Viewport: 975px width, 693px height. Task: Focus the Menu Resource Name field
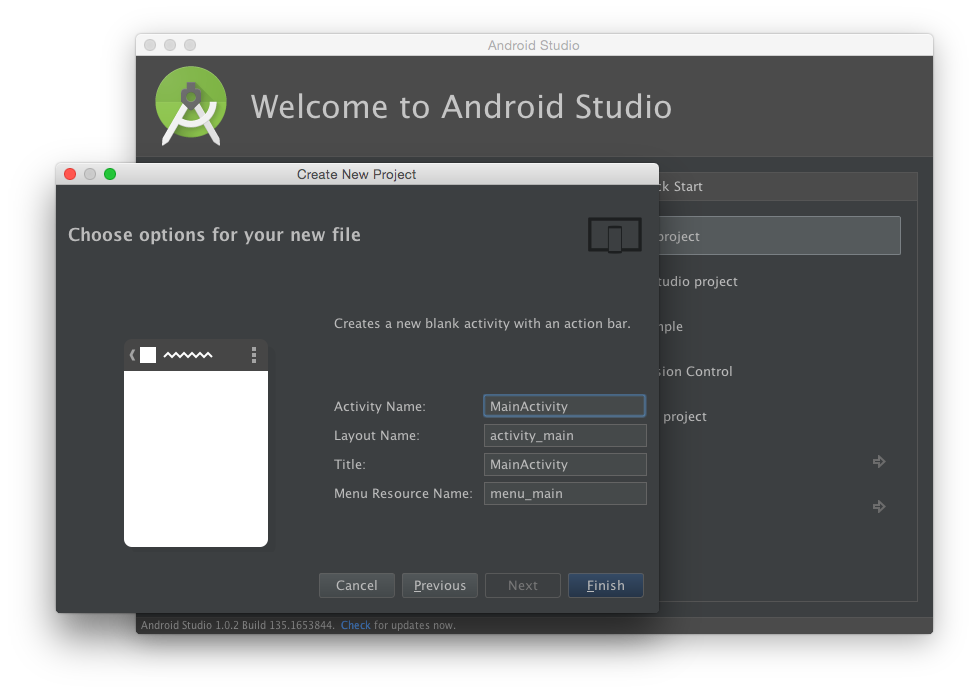[565, 493]
